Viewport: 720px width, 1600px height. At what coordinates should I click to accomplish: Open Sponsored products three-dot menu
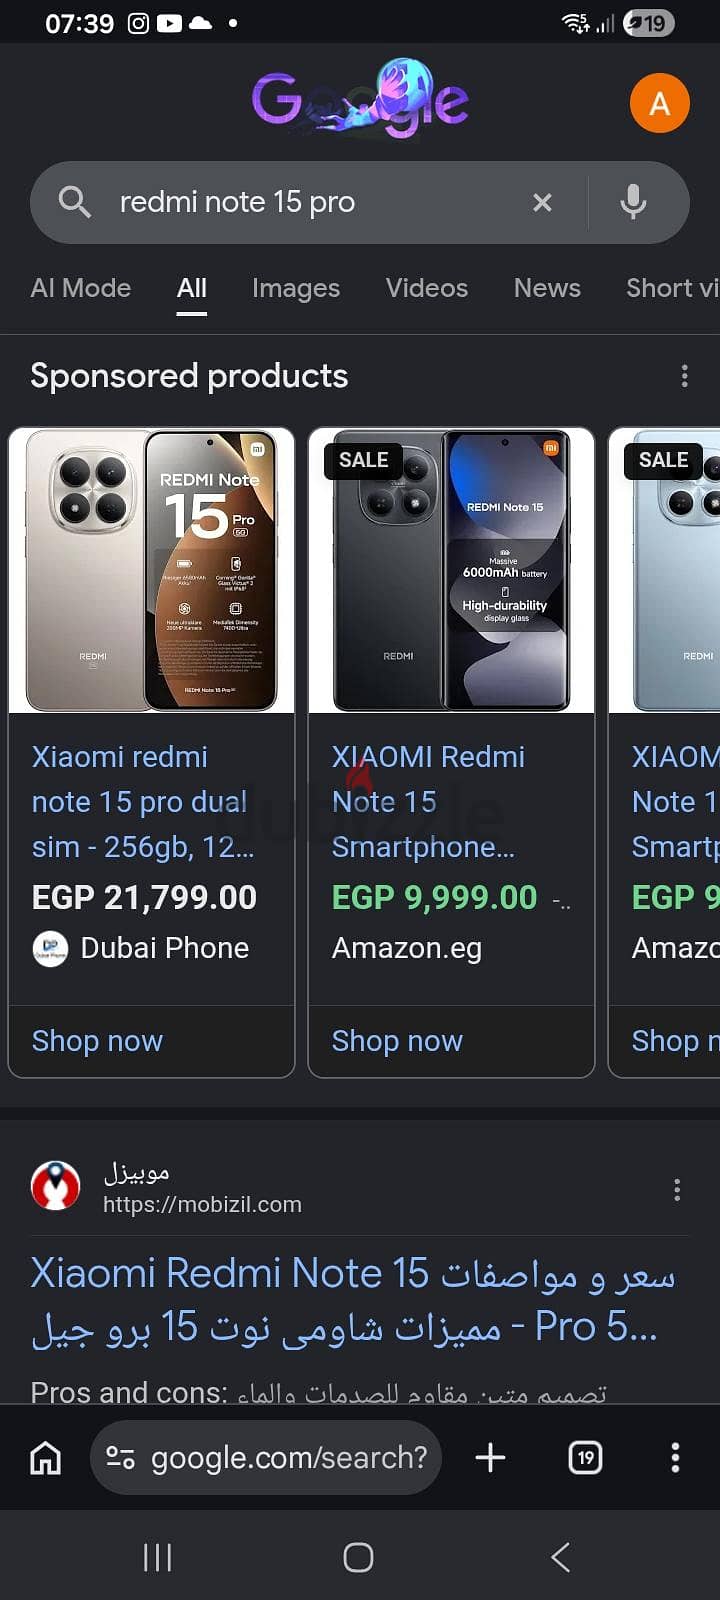point(684,376)
